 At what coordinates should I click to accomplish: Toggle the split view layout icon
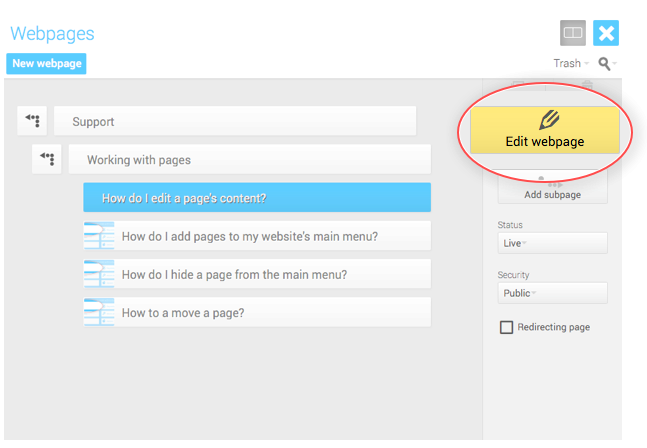(x=573, y=33)
